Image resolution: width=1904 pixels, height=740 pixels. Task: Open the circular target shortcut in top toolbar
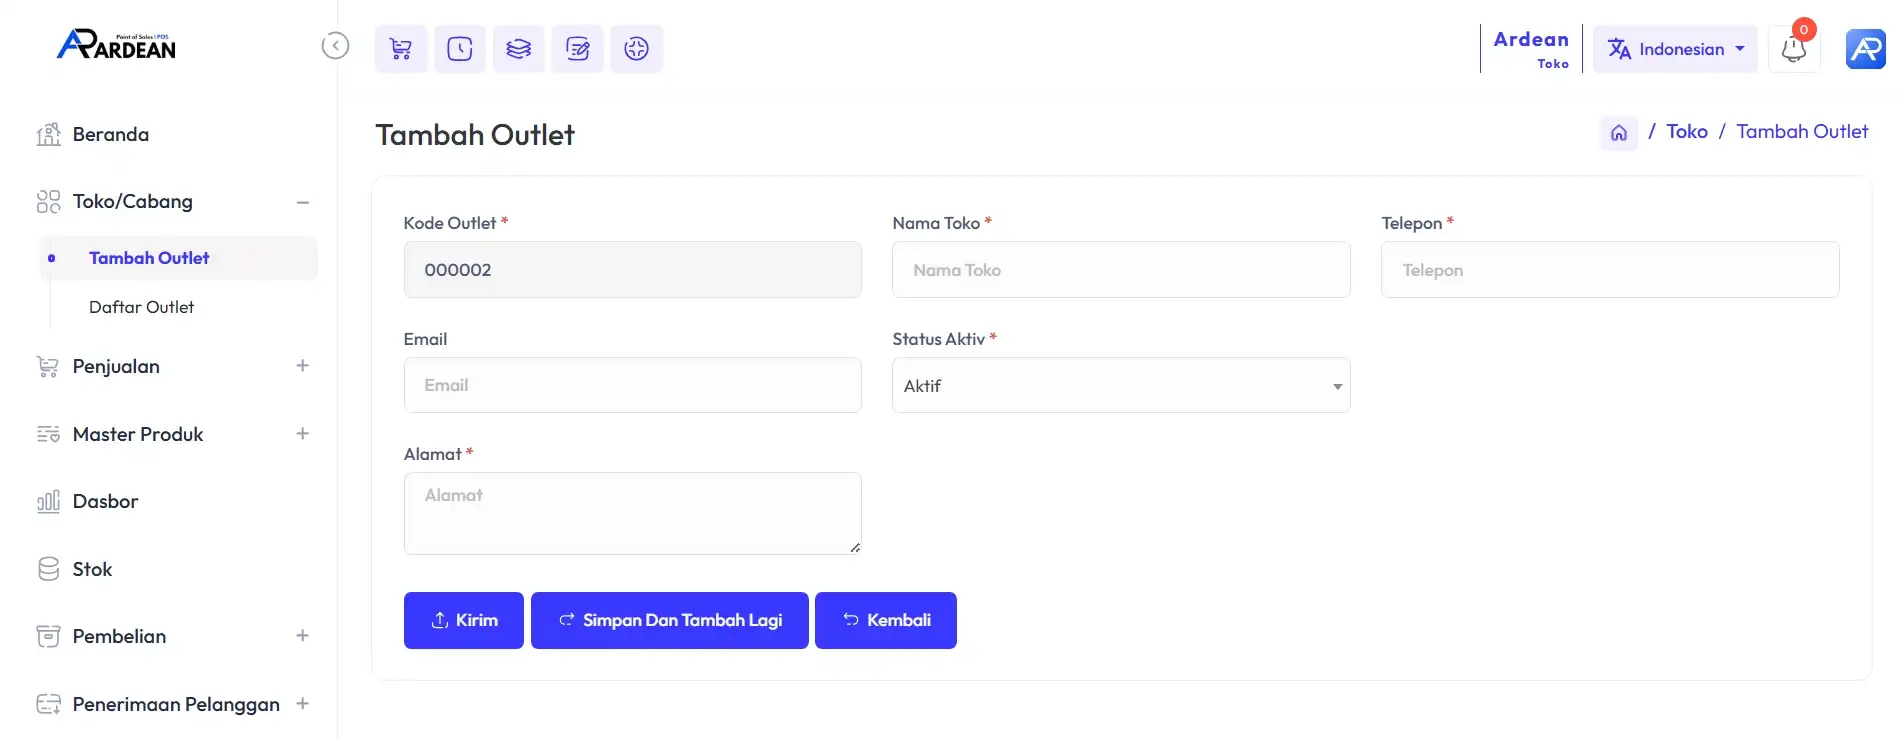pos(637,49)
